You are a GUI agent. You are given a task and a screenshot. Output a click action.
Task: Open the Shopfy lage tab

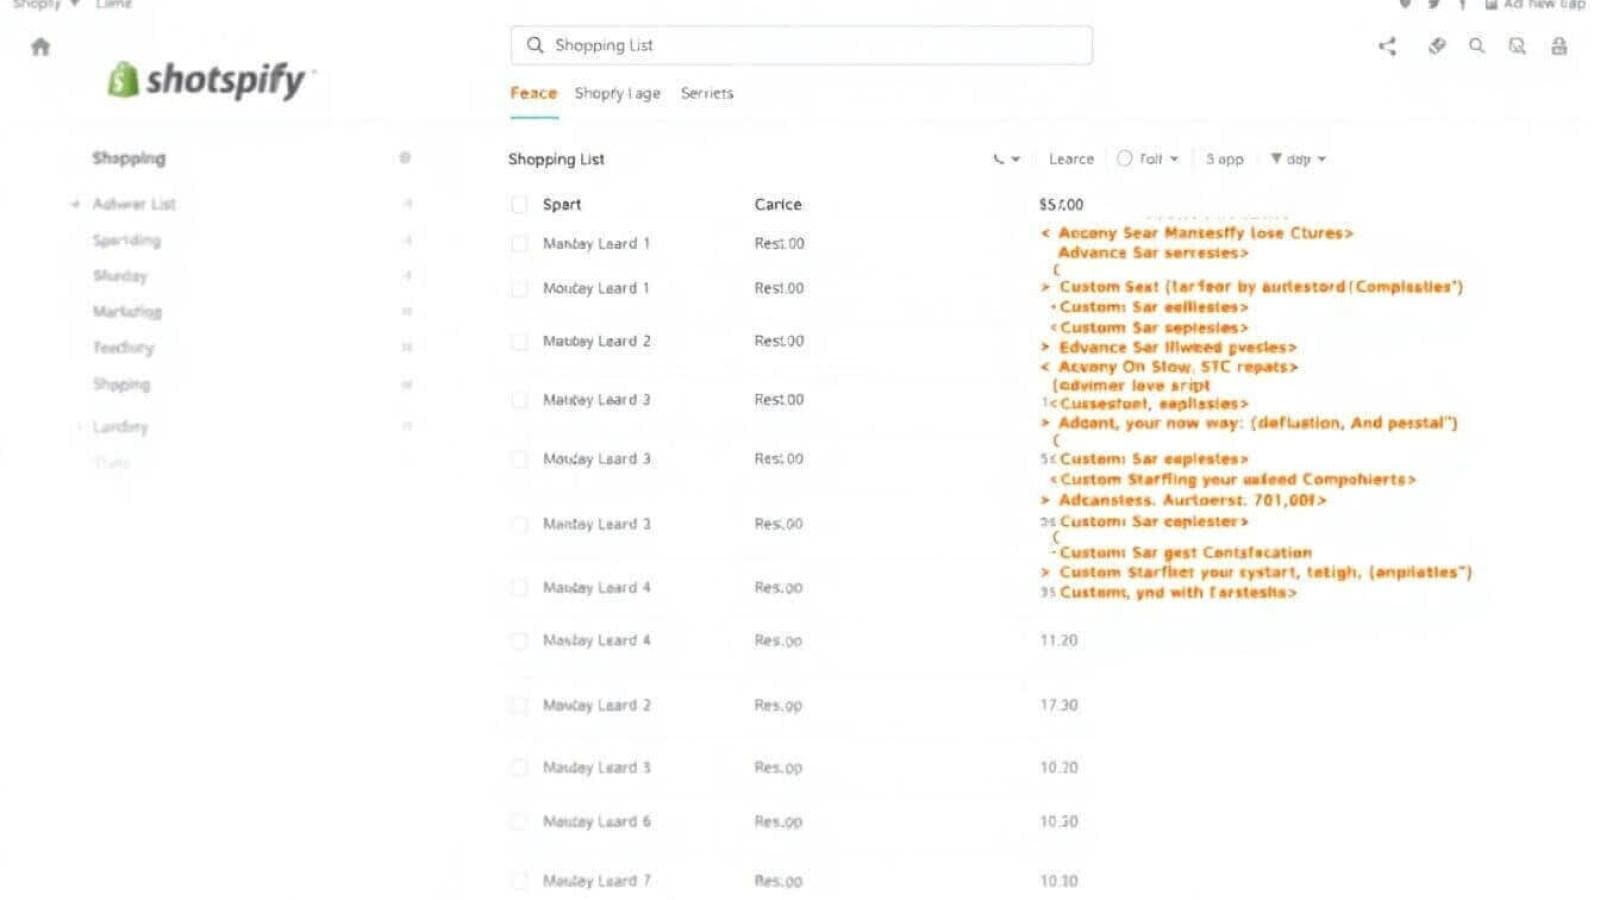point(617,93)
